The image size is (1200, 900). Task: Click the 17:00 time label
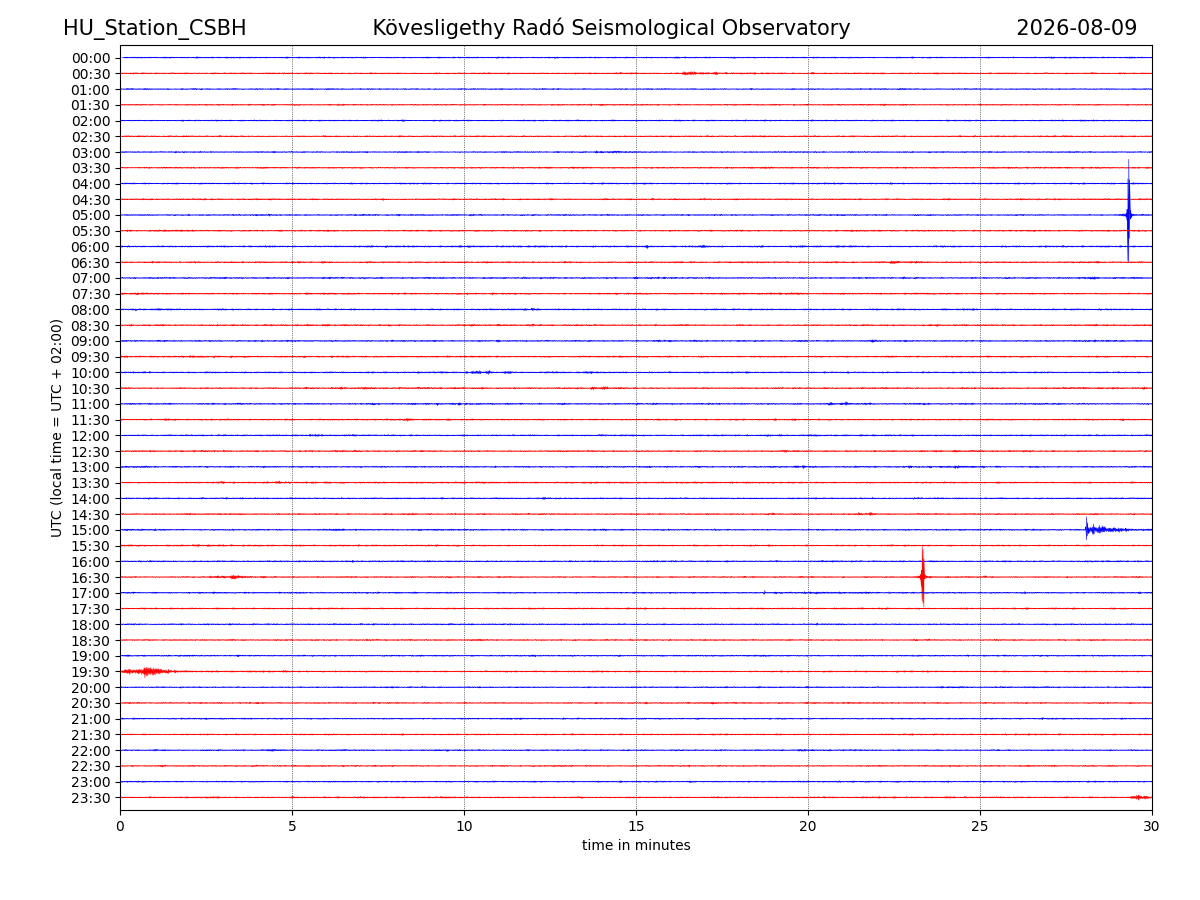91,594
